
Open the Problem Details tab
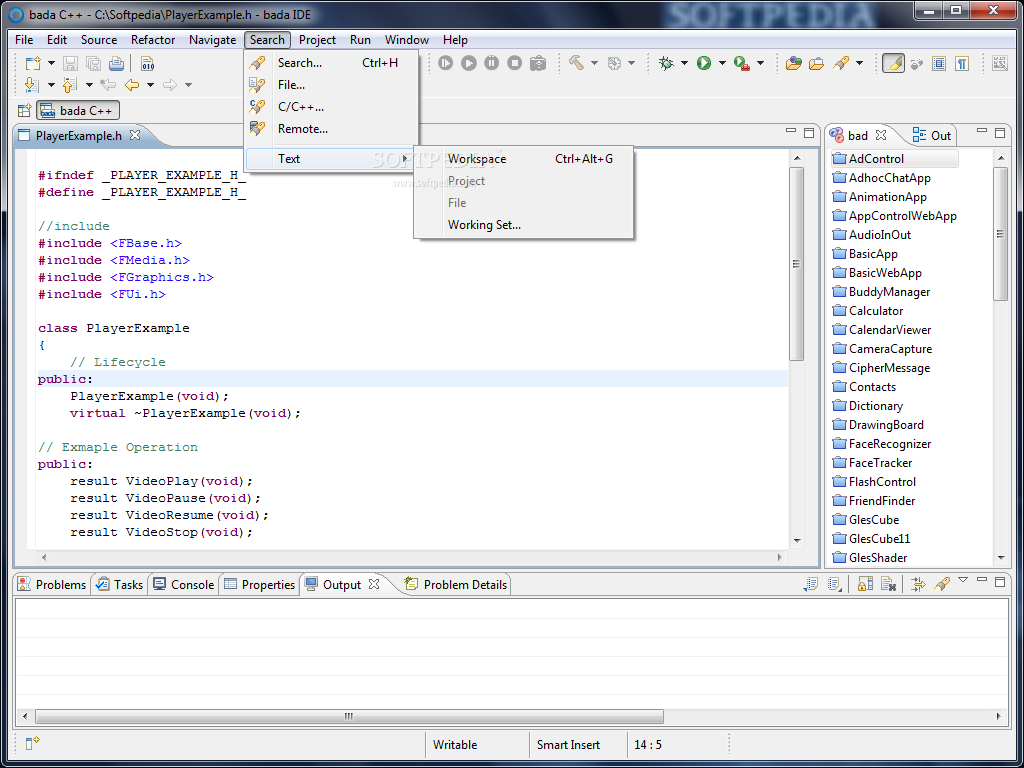point(456,584)
